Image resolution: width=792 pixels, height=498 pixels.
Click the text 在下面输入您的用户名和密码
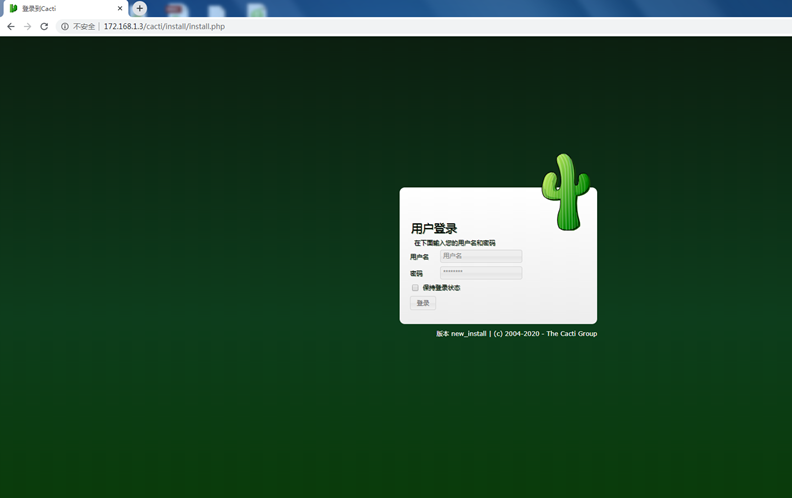(x=455, y=243)
